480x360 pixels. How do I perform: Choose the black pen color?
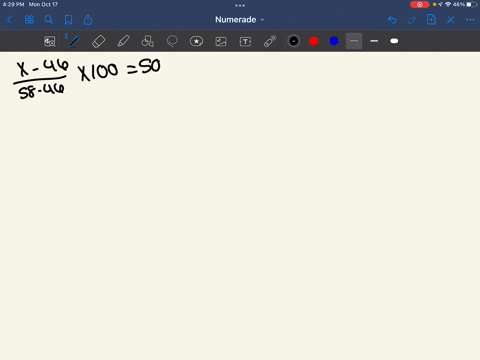pyautogui.click(x=294, y=41)
